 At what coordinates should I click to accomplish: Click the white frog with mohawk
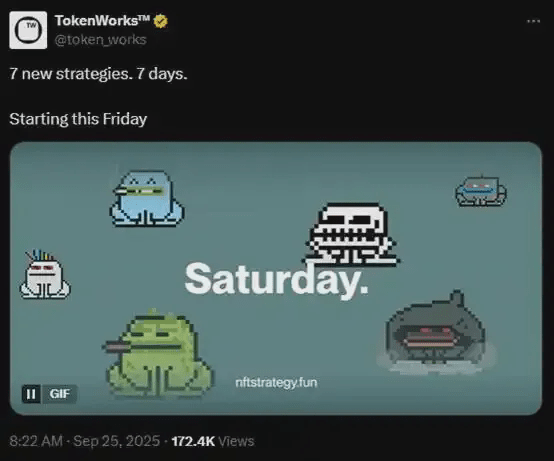[x=45, y=275]
